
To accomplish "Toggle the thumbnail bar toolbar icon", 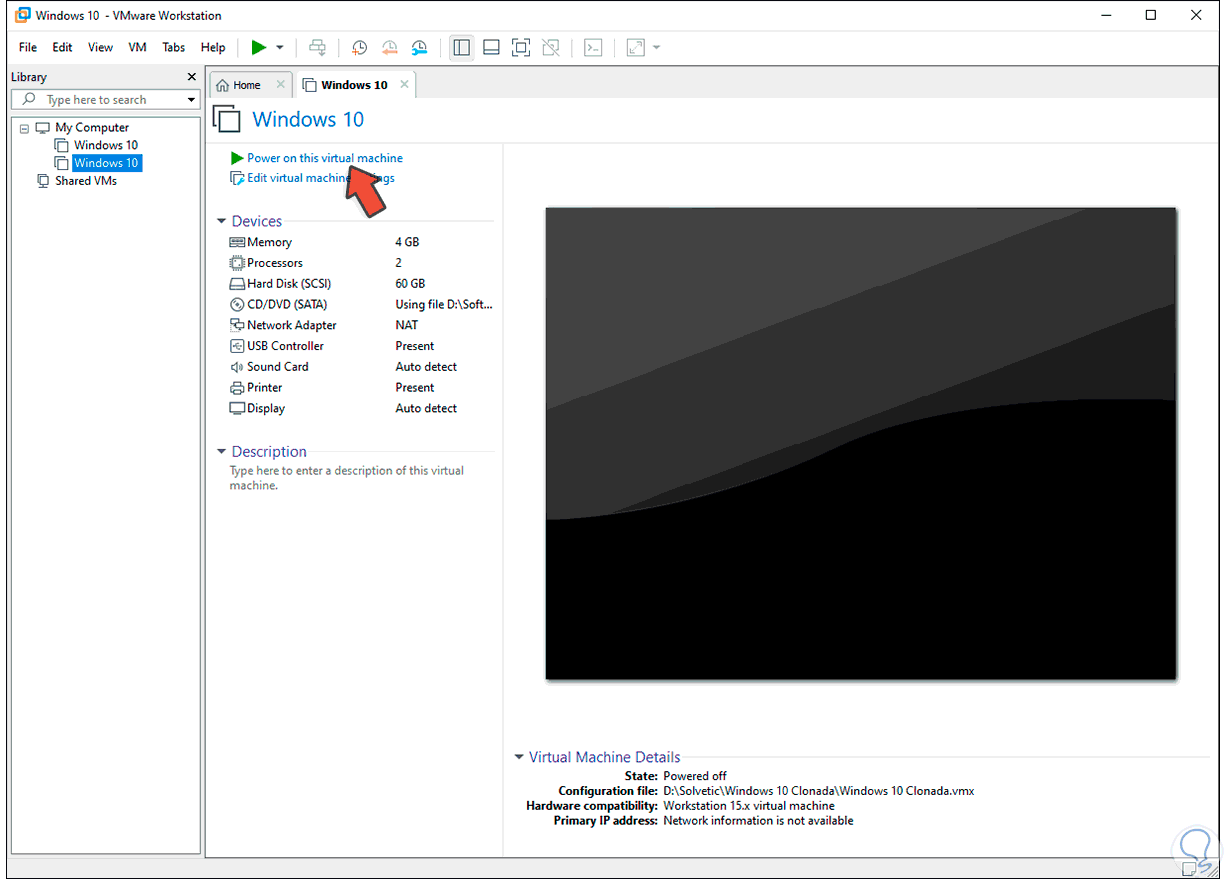I will tap(491, 47).
